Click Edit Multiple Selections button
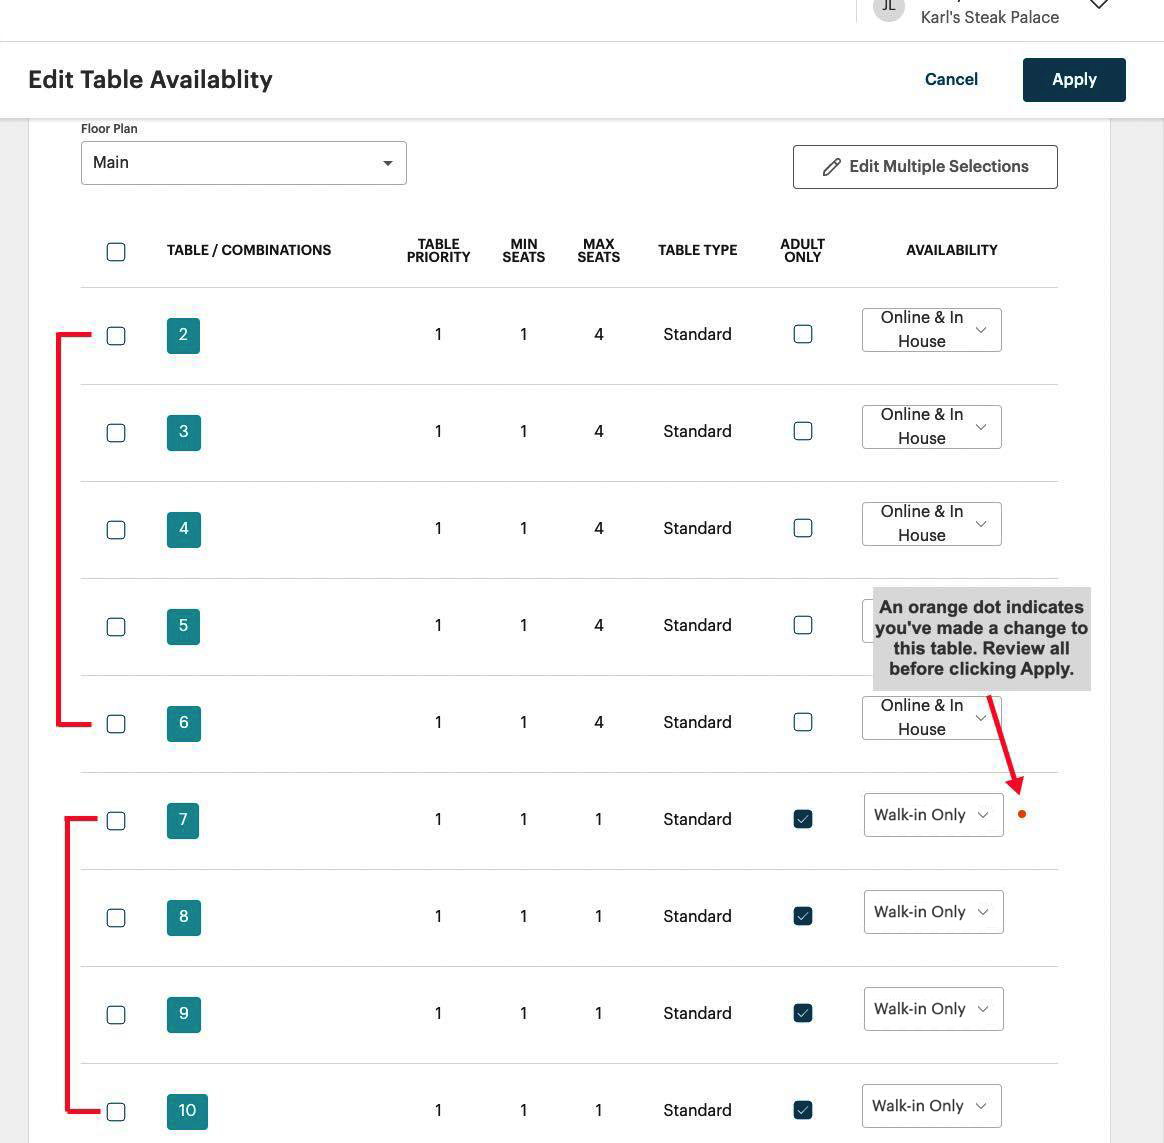 [x=925, y=167]
